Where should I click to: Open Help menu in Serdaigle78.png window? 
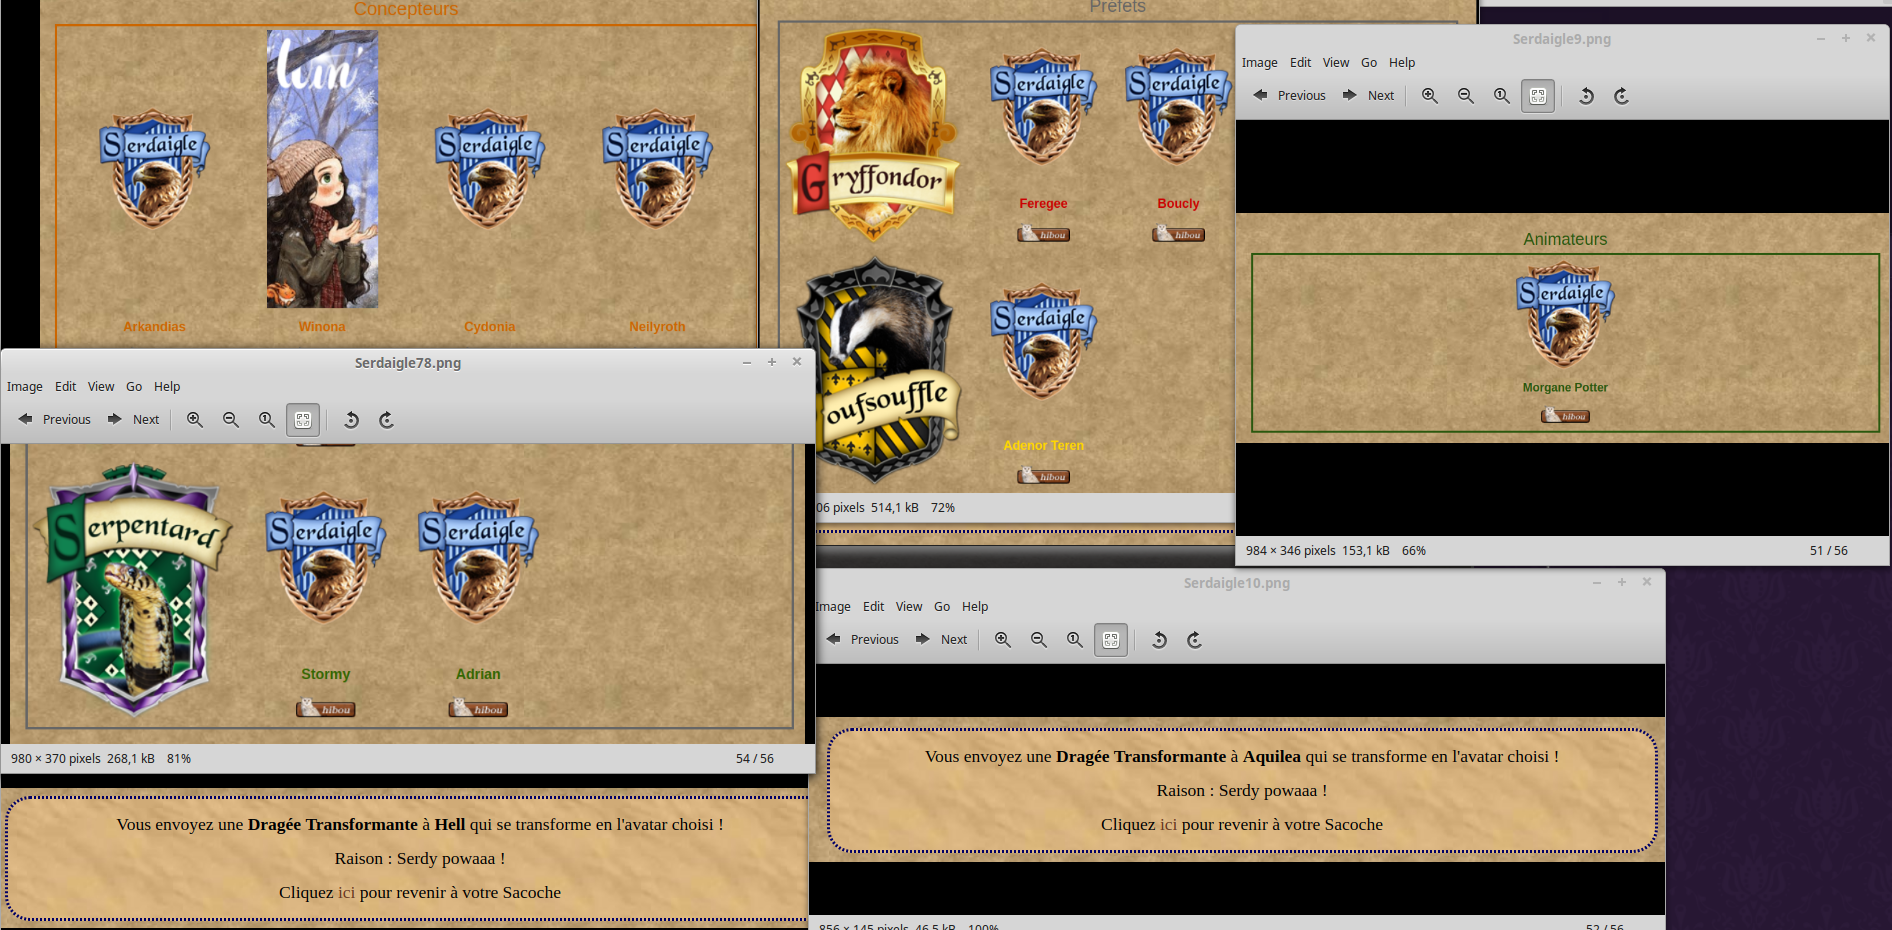coord(167,386)
